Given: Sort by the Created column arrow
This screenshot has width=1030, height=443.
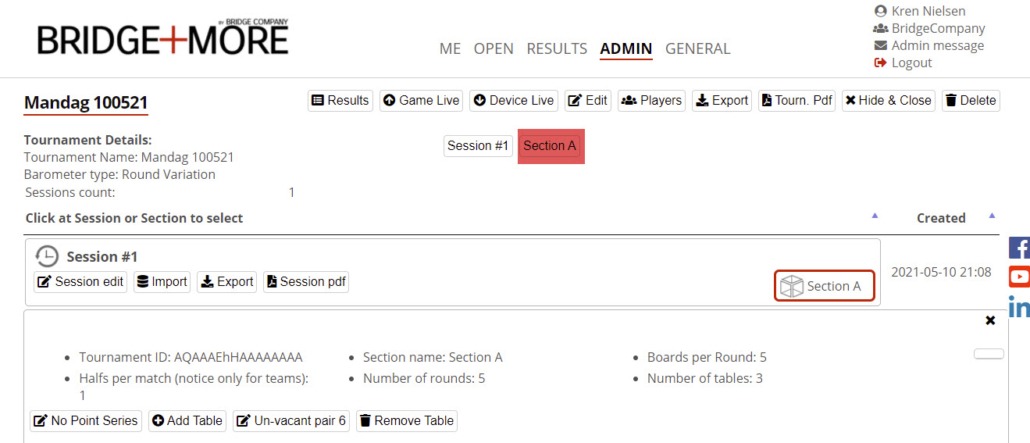Looking at the screenshot, I should click(992, 216).
